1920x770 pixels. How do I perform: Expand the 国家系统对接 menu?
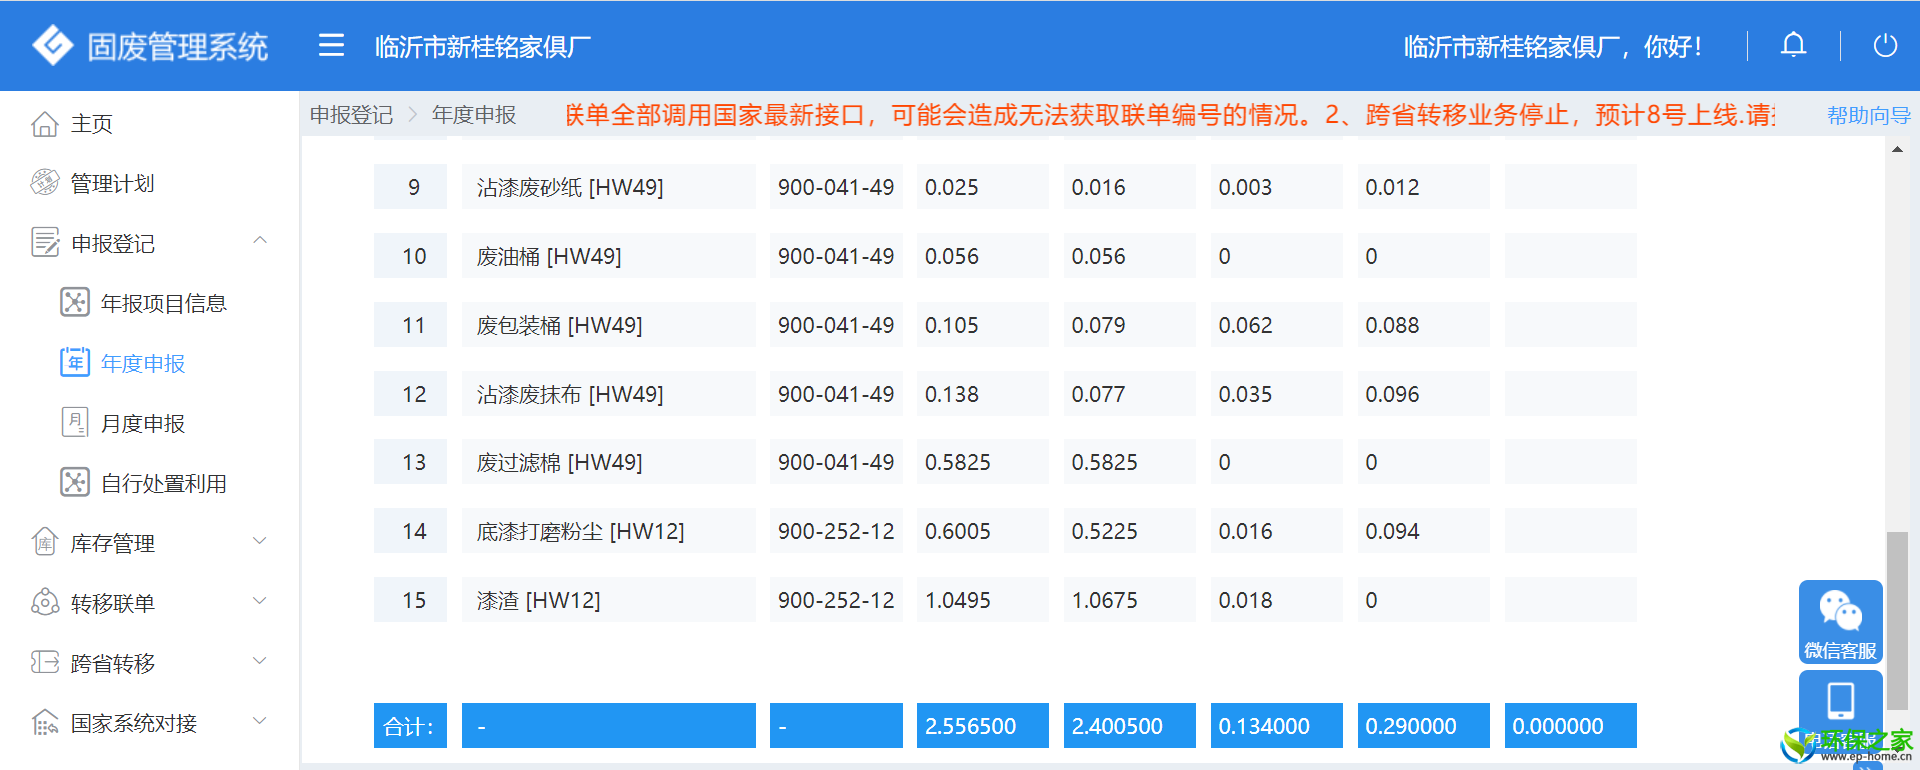point(260,722)
